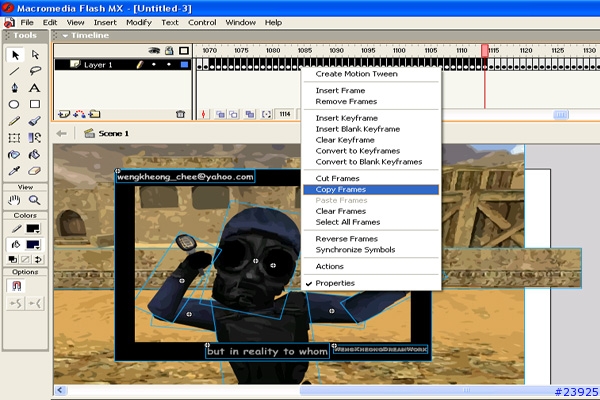Toggle Edit Multiple Frames
This screenshot has width=600, height=400.
point(249,114)
